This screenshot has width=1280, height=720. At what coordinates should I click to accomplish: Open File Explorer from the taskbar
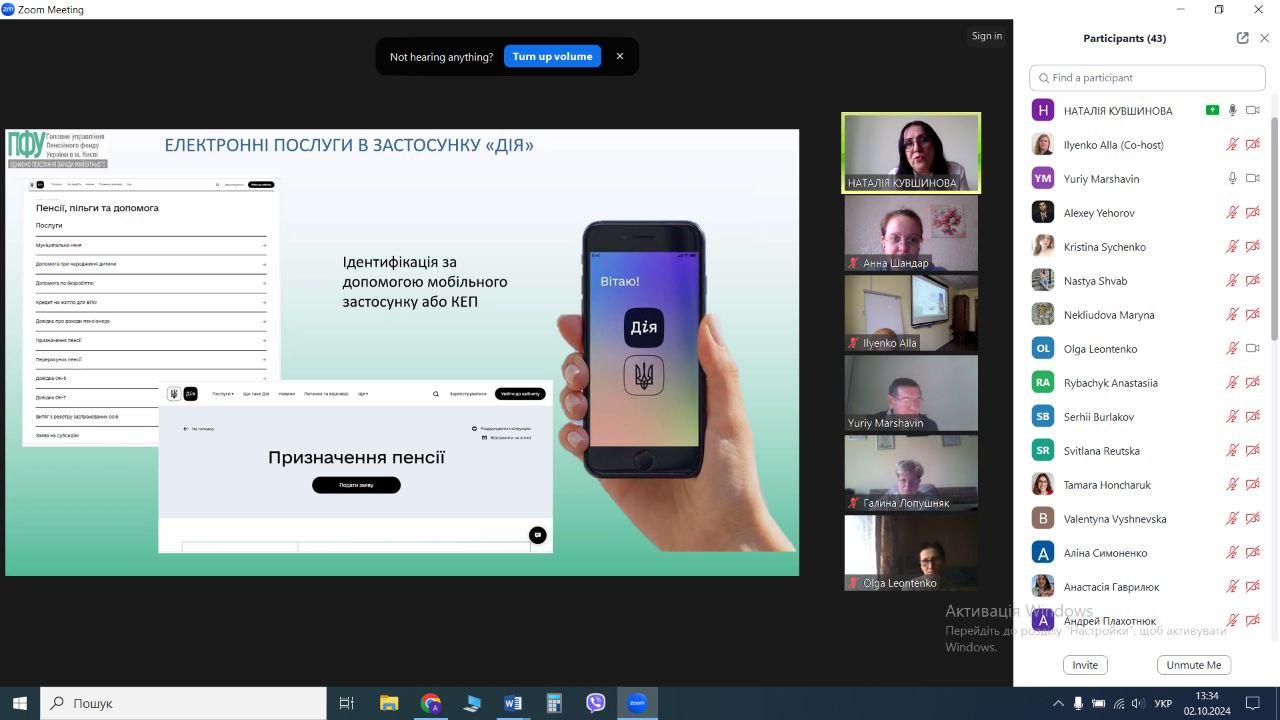click(x=389, y=703)
